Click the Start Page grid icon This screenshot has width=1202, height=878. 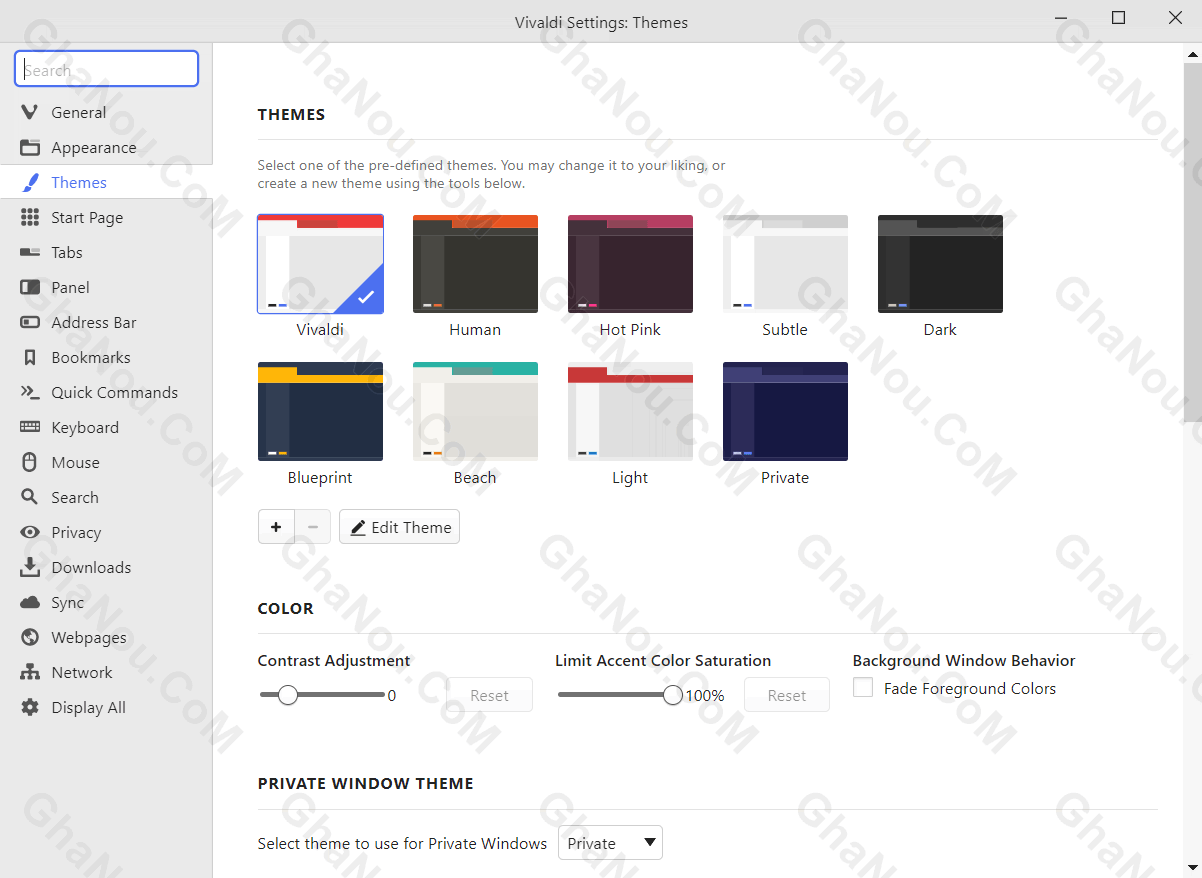point(30,217)
